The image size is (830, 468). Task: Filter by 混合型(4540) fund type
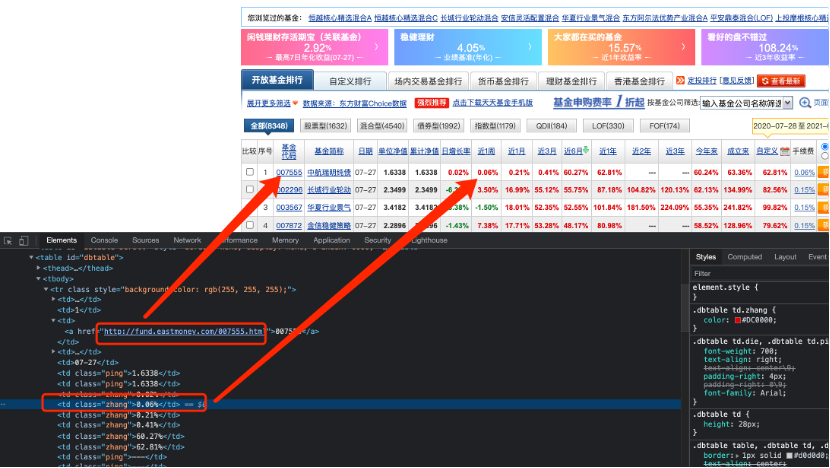[x=382, y=126]
